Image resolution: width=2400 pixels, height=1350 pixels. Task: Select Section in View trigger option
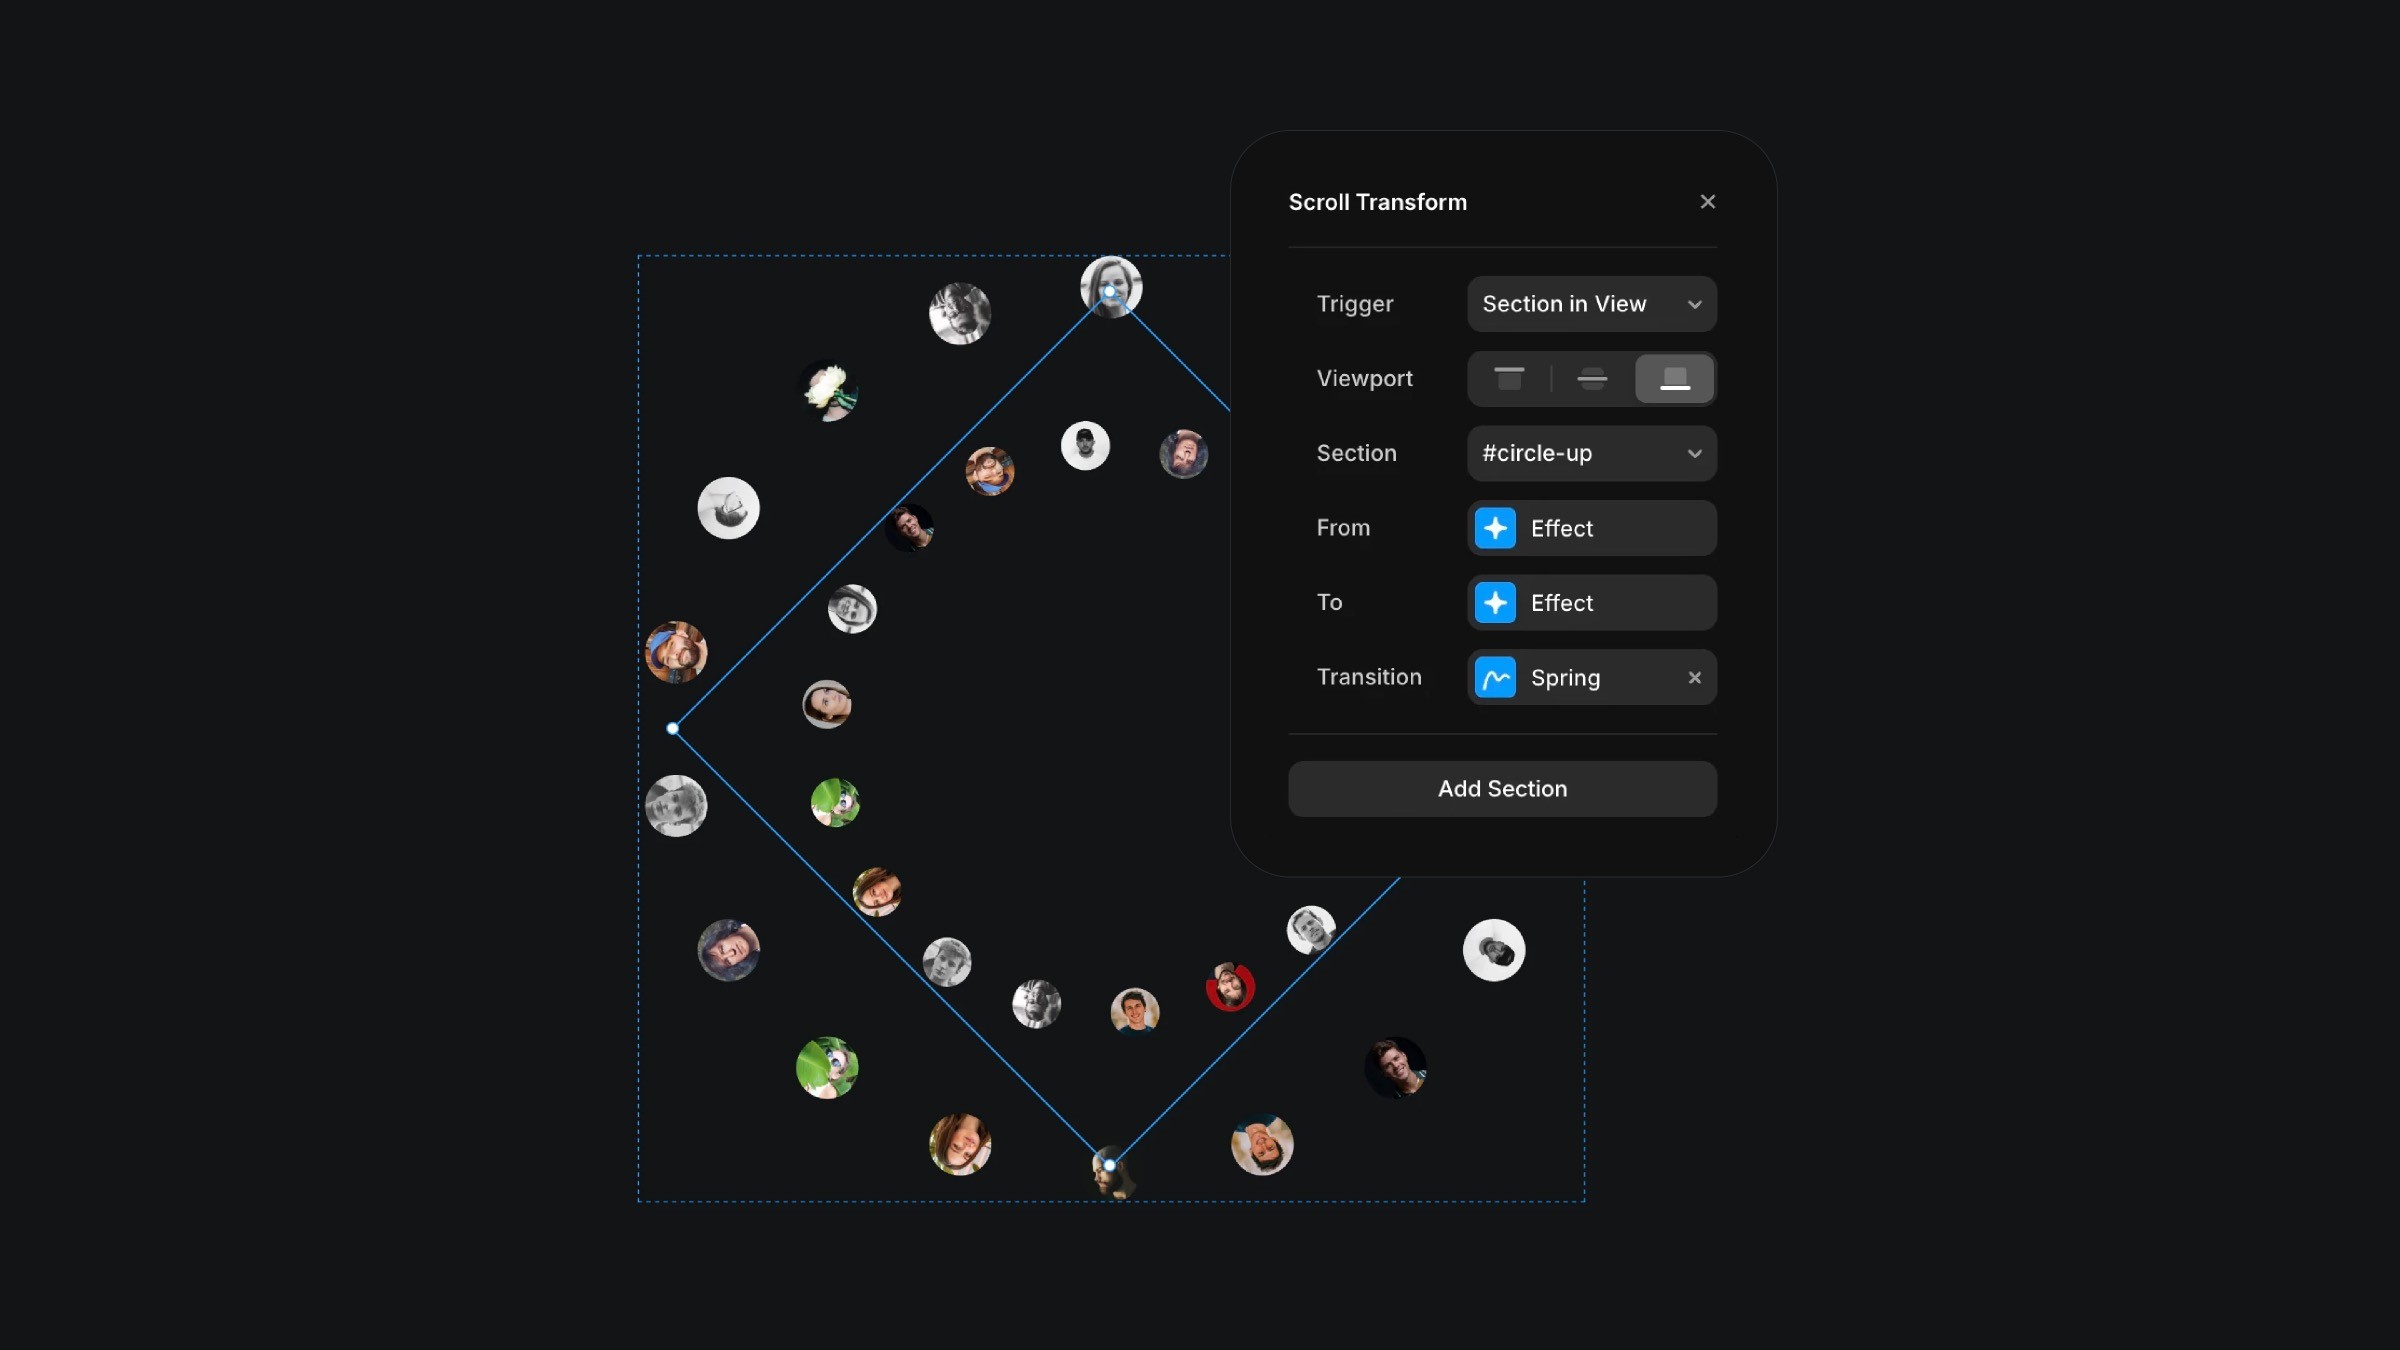(x=1589, y=303)
